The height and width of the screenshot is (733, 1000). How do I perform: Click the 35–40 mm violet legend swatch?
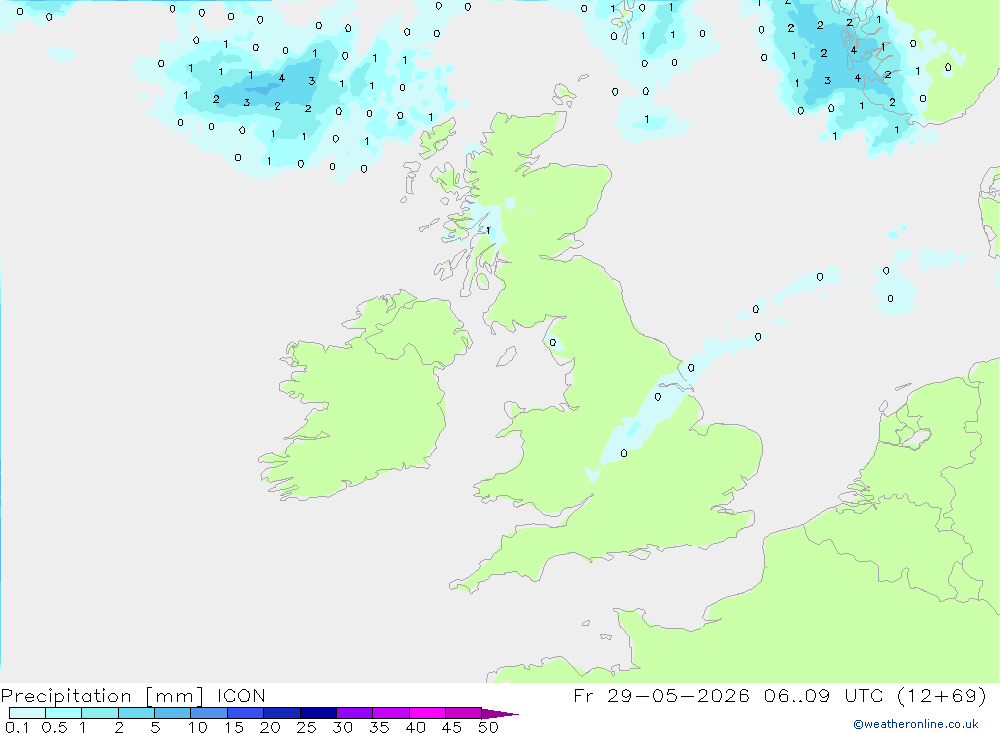point(391,713)
